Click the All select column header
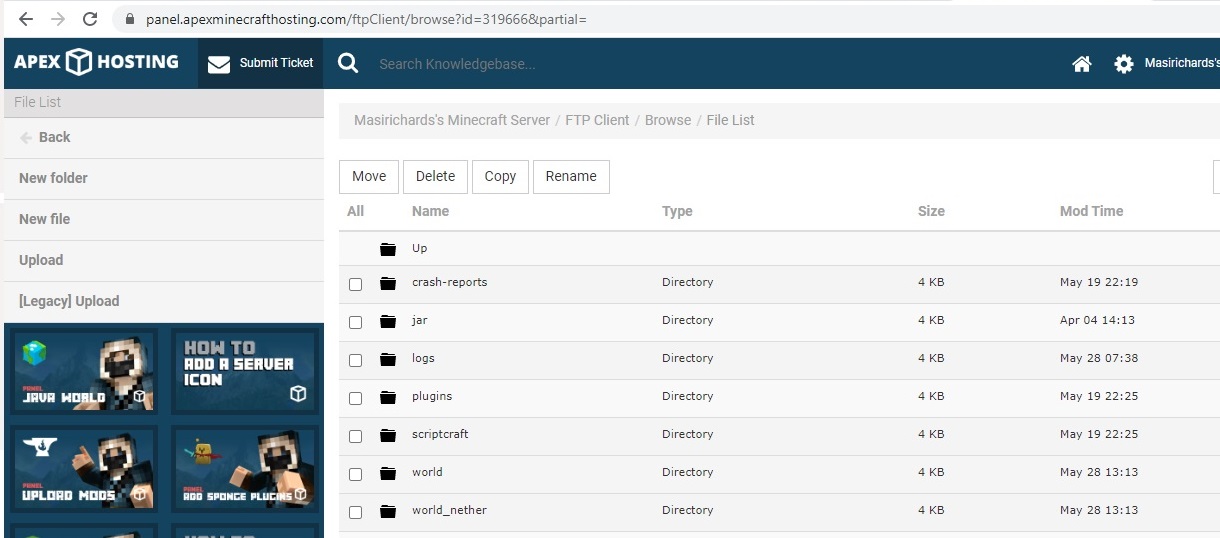This screenshot has height=538, width=1220. [x=355, y=211]
